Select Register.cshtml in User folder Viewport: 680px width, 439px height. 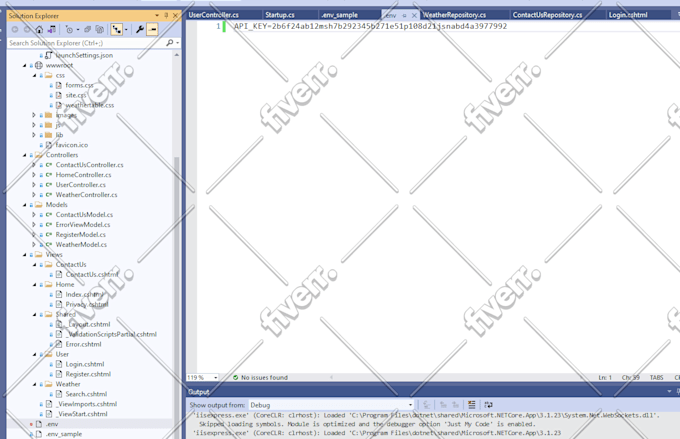point(88,374)
